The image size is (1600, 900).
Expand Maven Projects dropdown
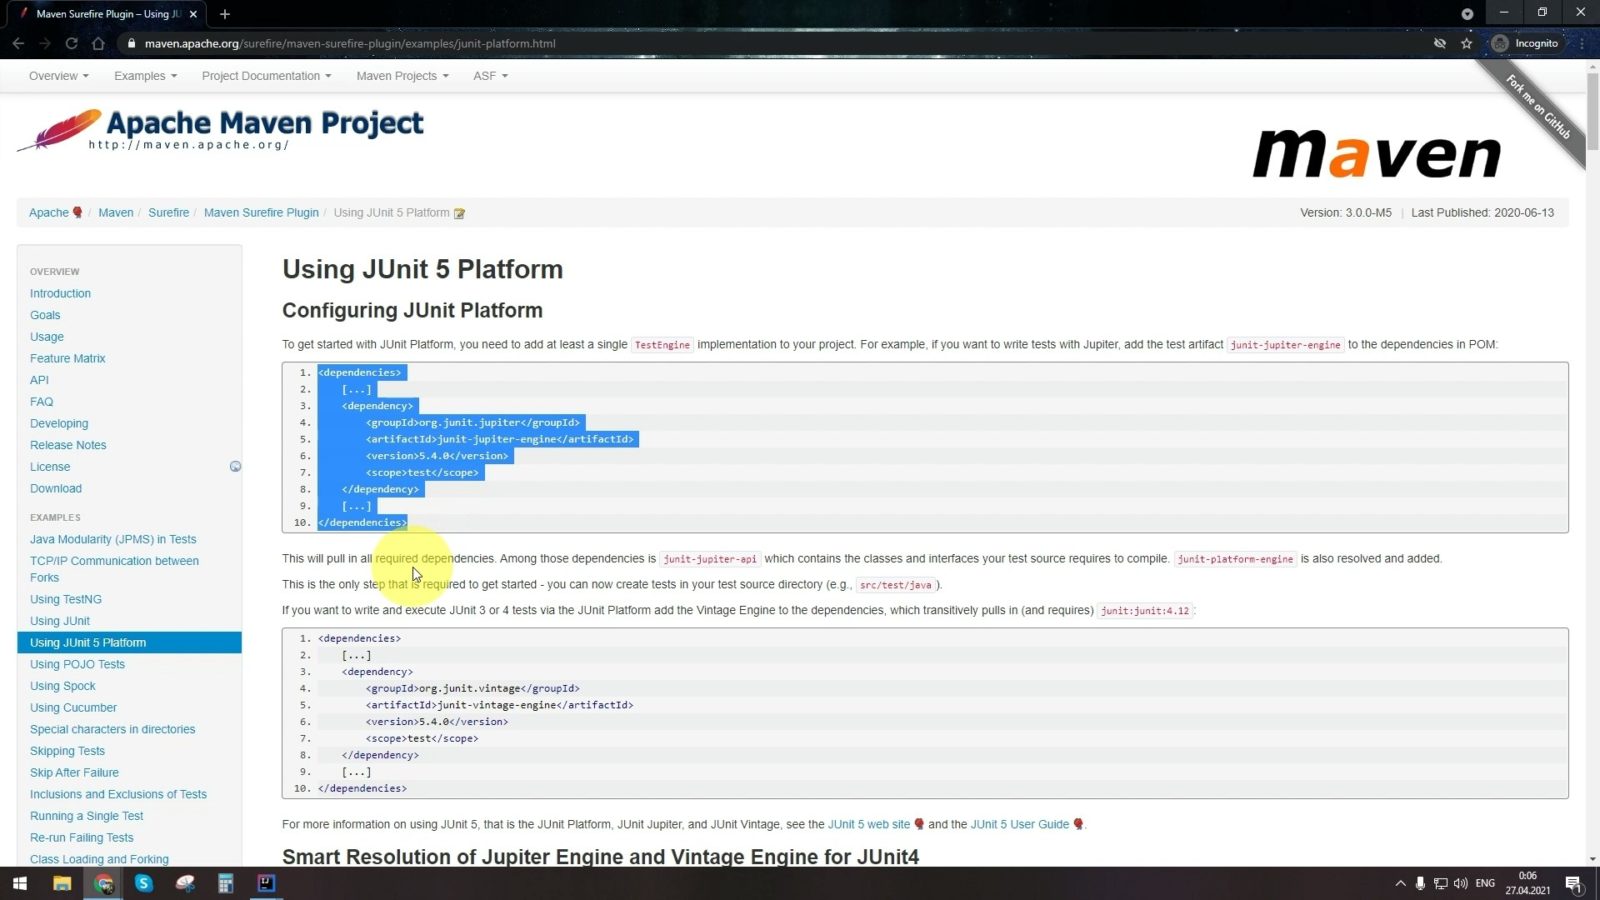coord(402,76)
